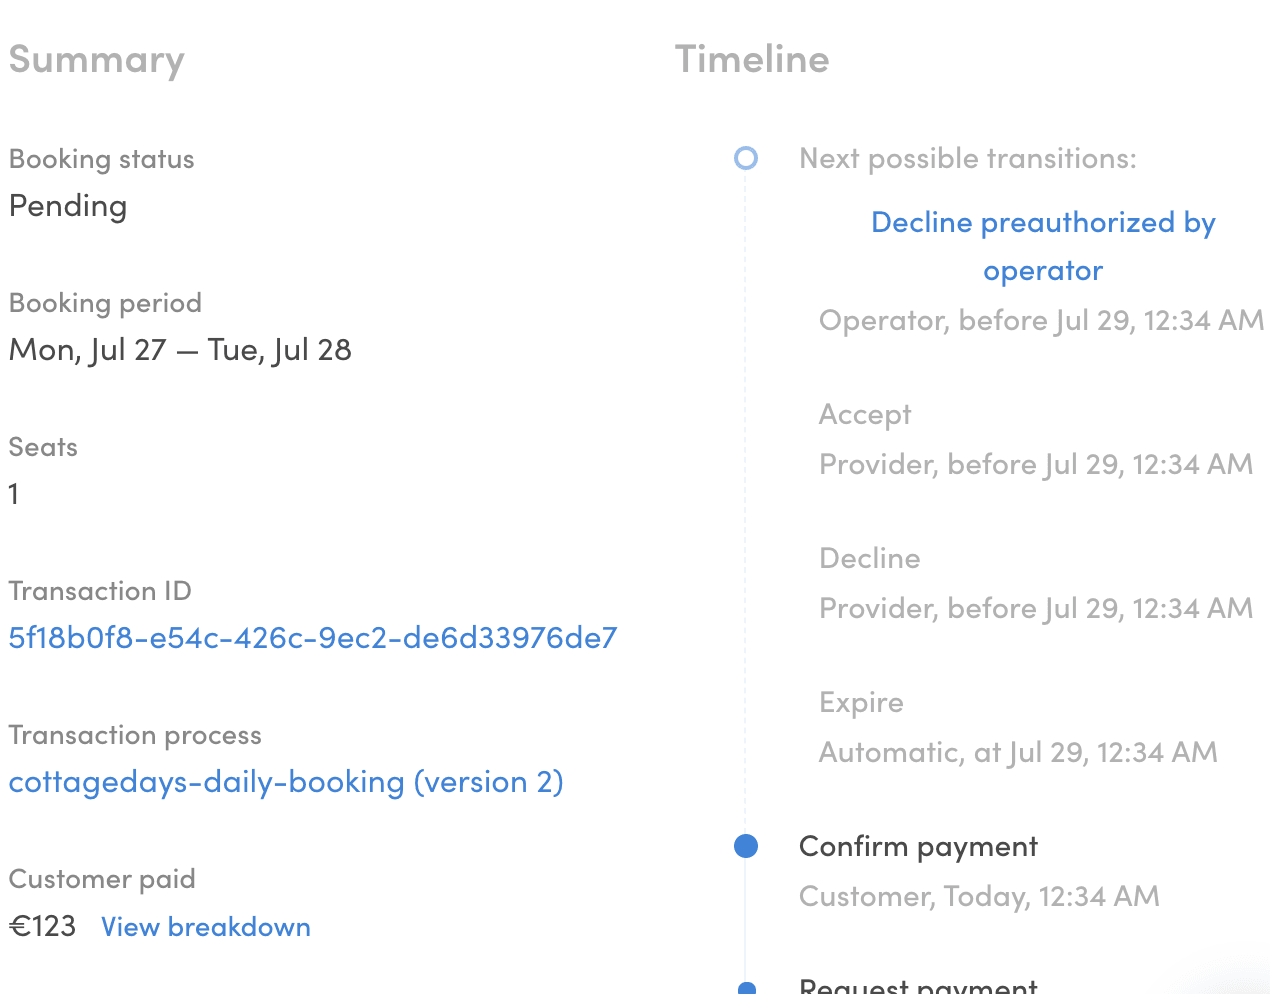The width and height of the screenshot is (1270, 994).
Task: Select the Expire transition entry
Action: coord(861,703)
